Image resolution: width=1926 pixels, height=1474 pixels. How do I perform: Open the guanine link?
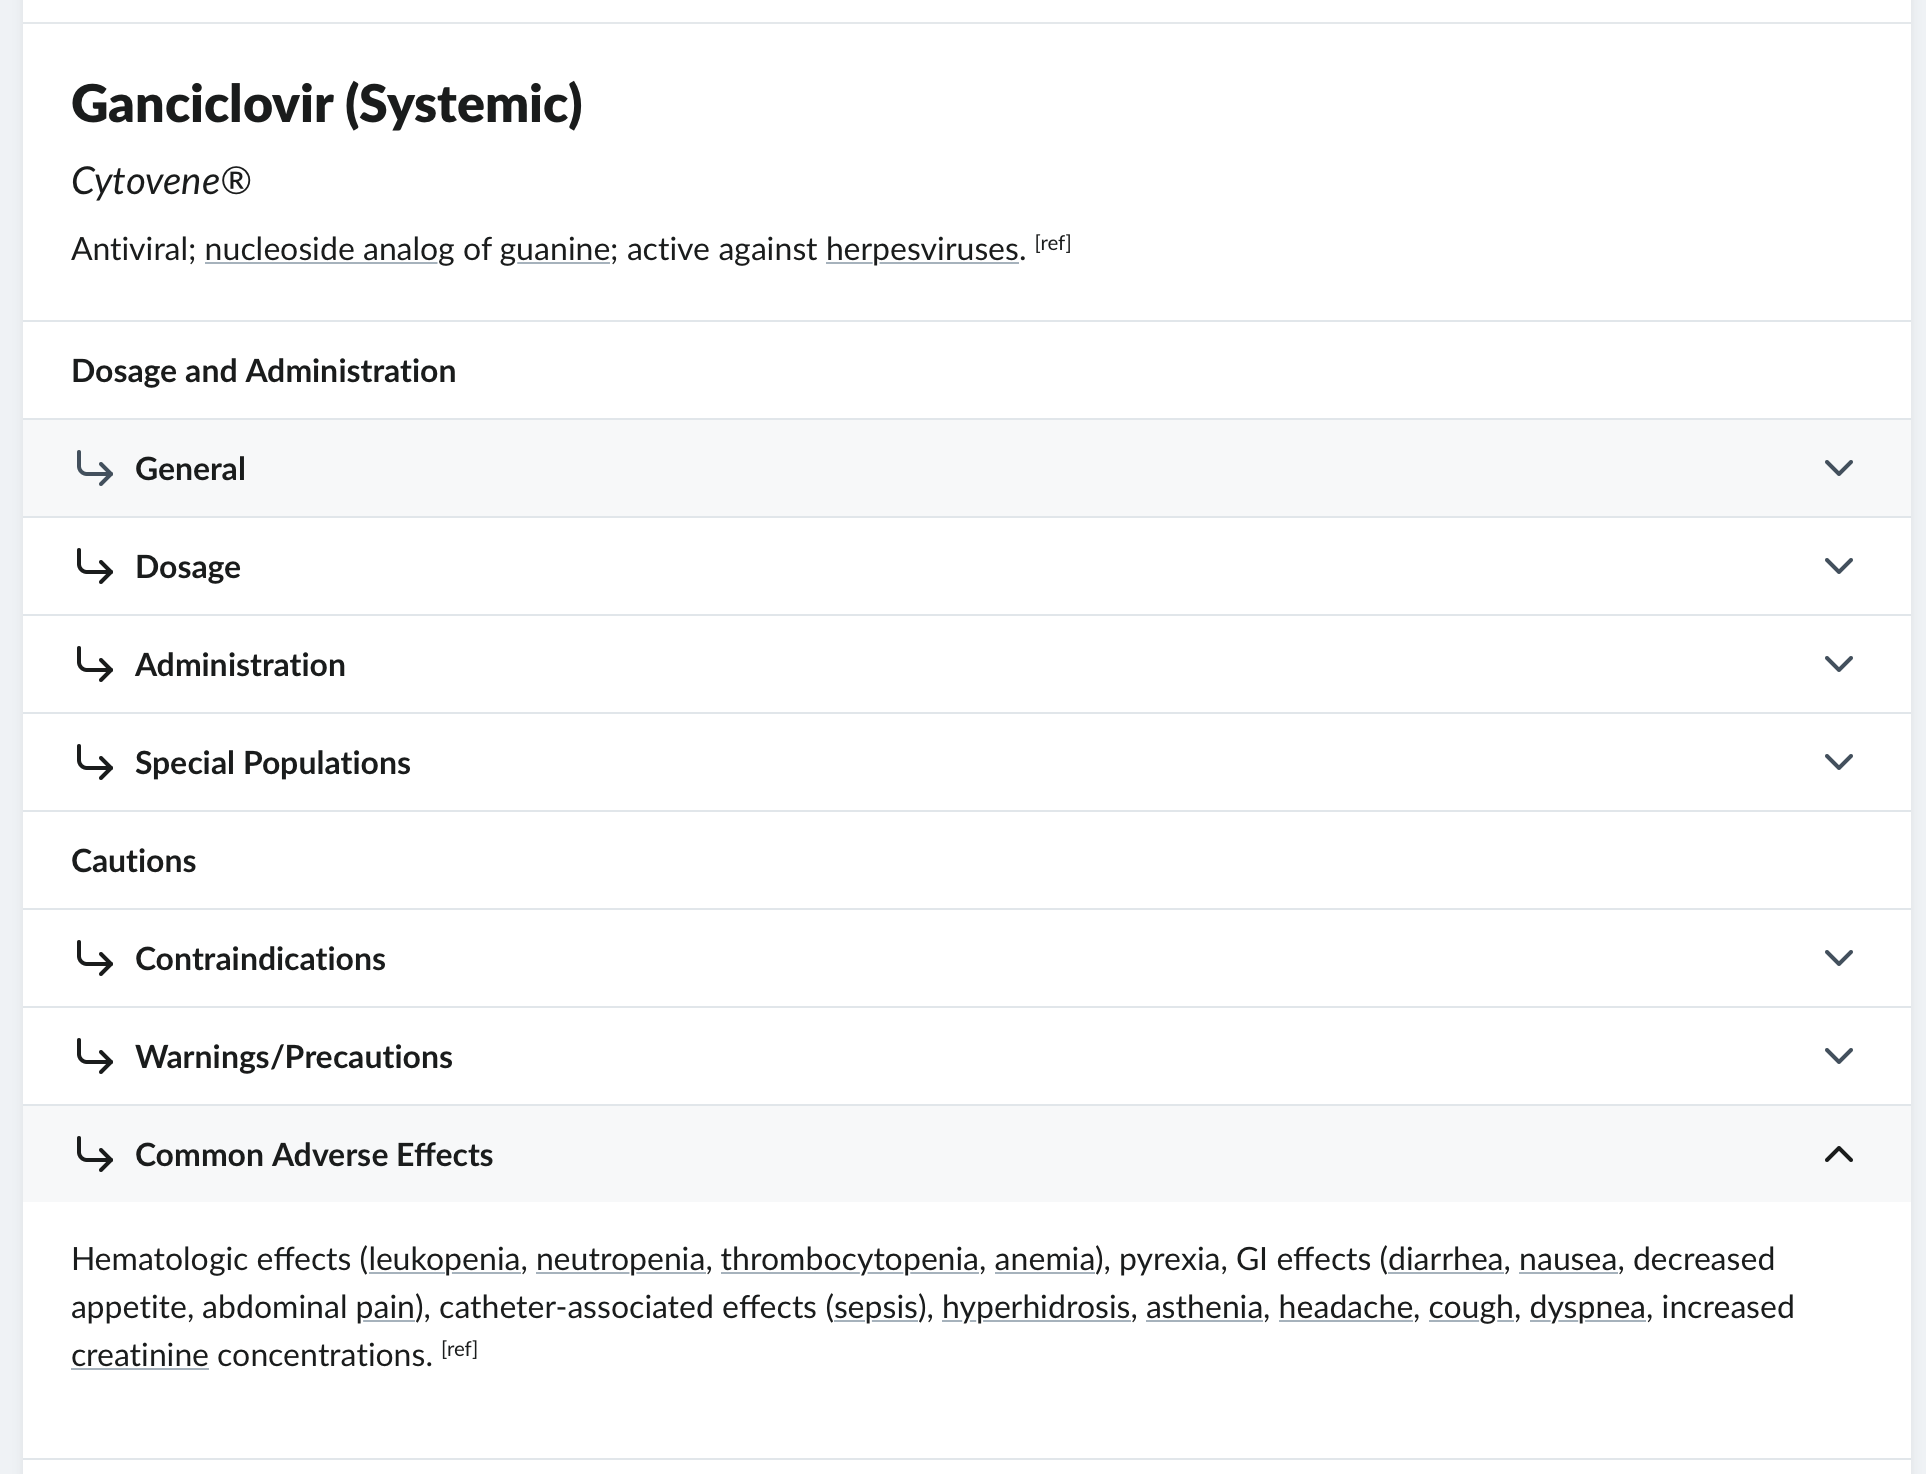[x=554, y=249]
